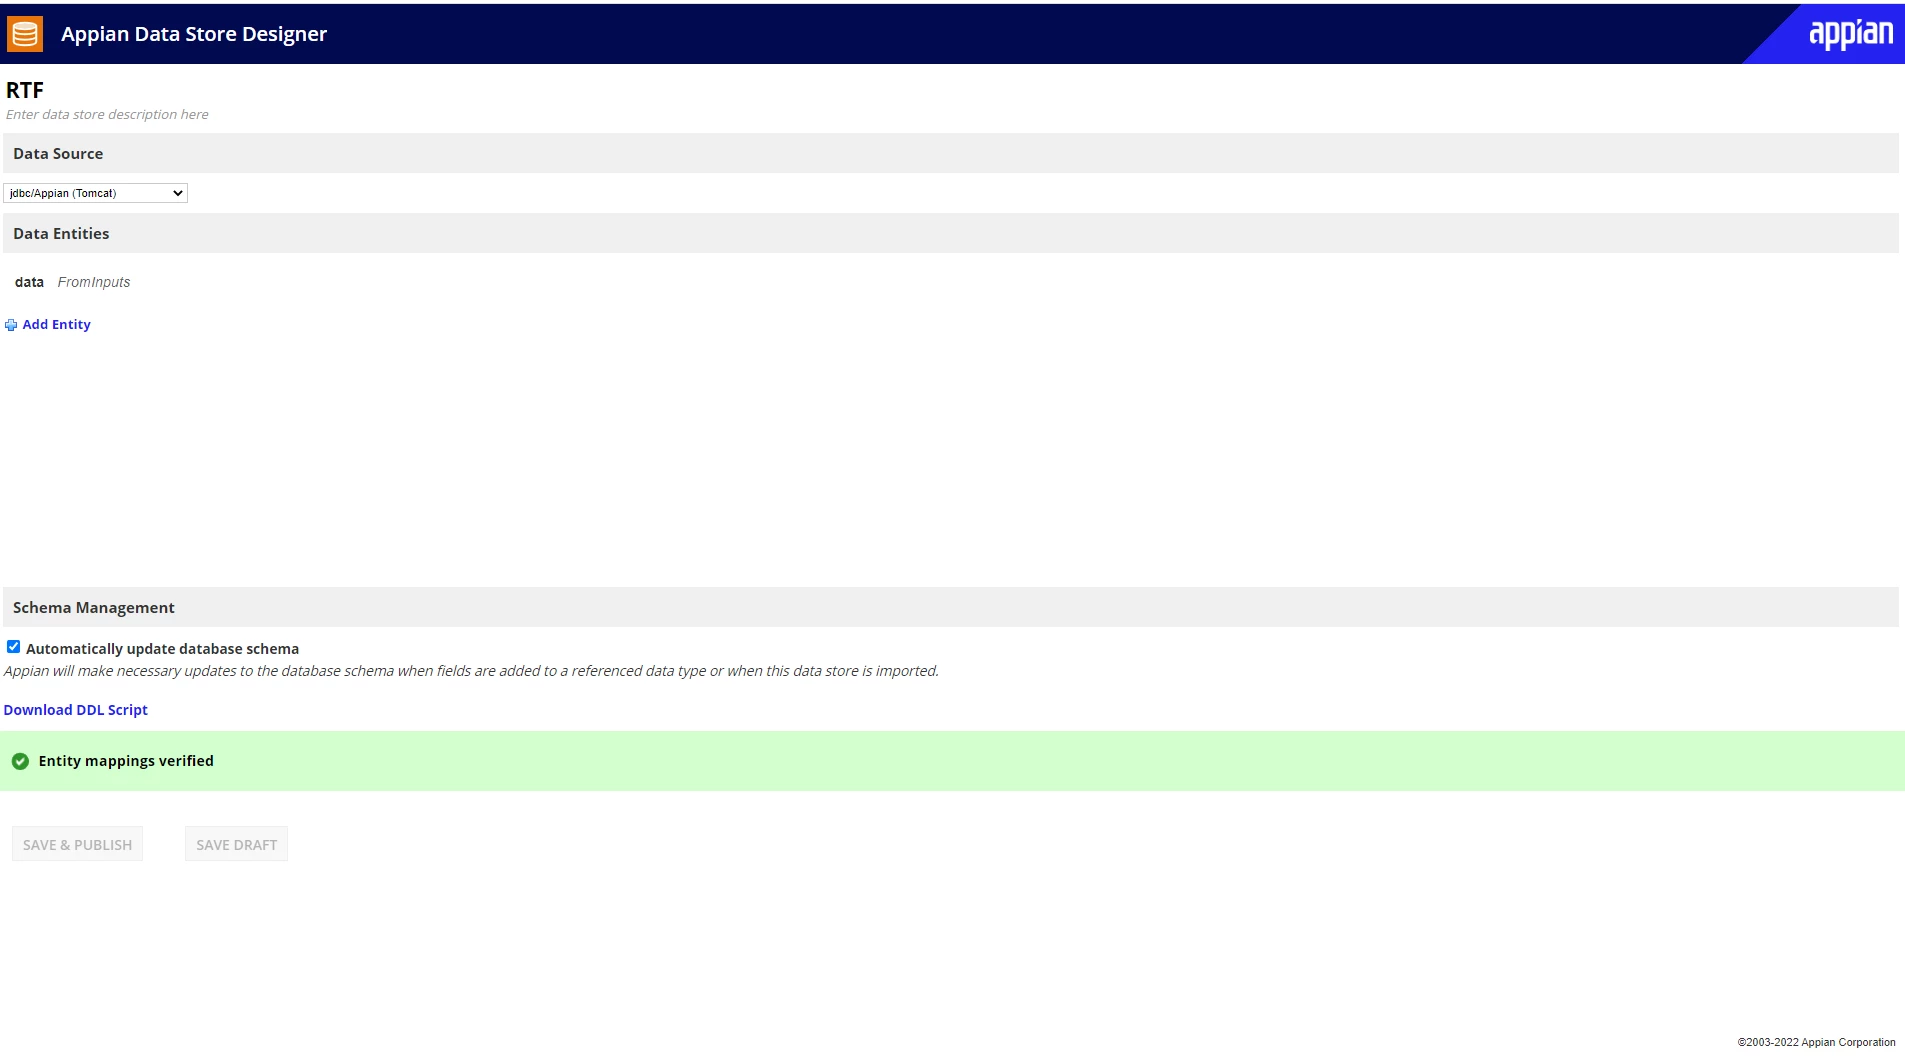
Task: Click the Schema Management section header
Action: click(950, 607)
